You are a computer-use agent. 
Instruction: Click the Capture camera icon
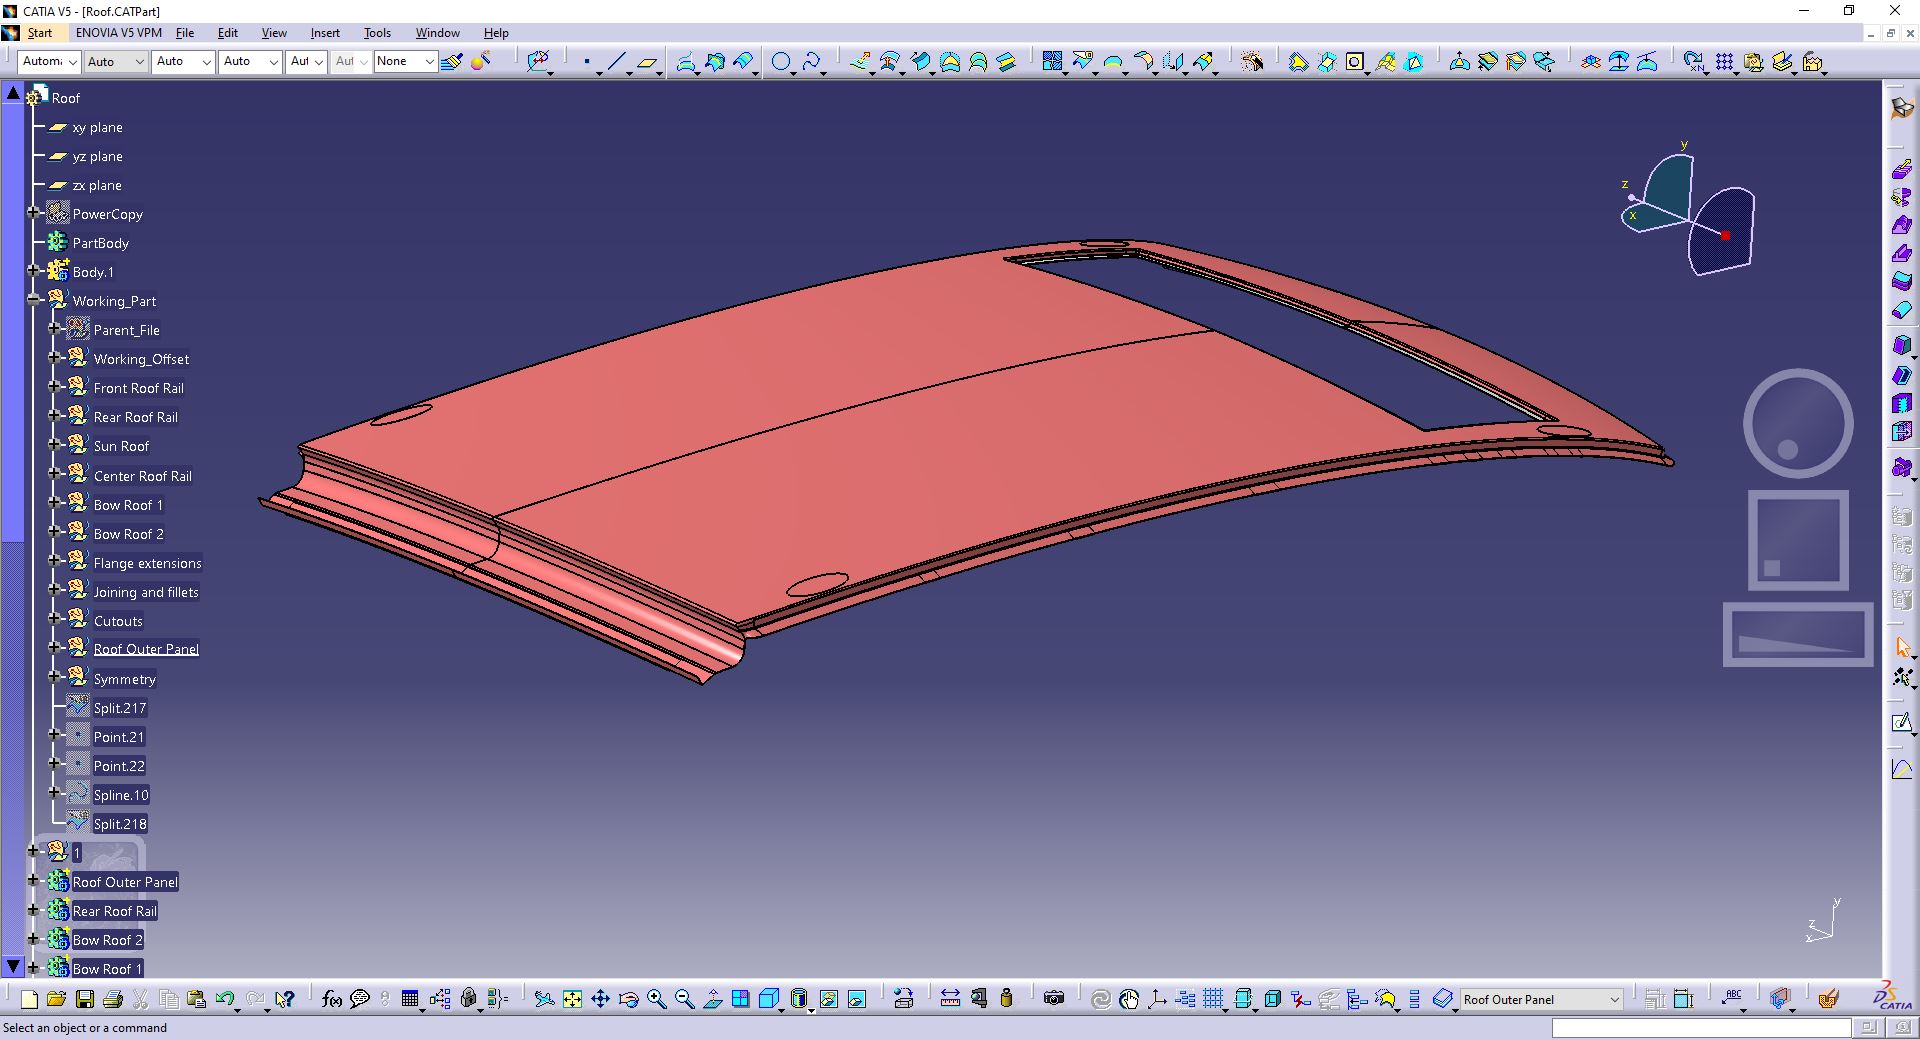click(1054, 999)
